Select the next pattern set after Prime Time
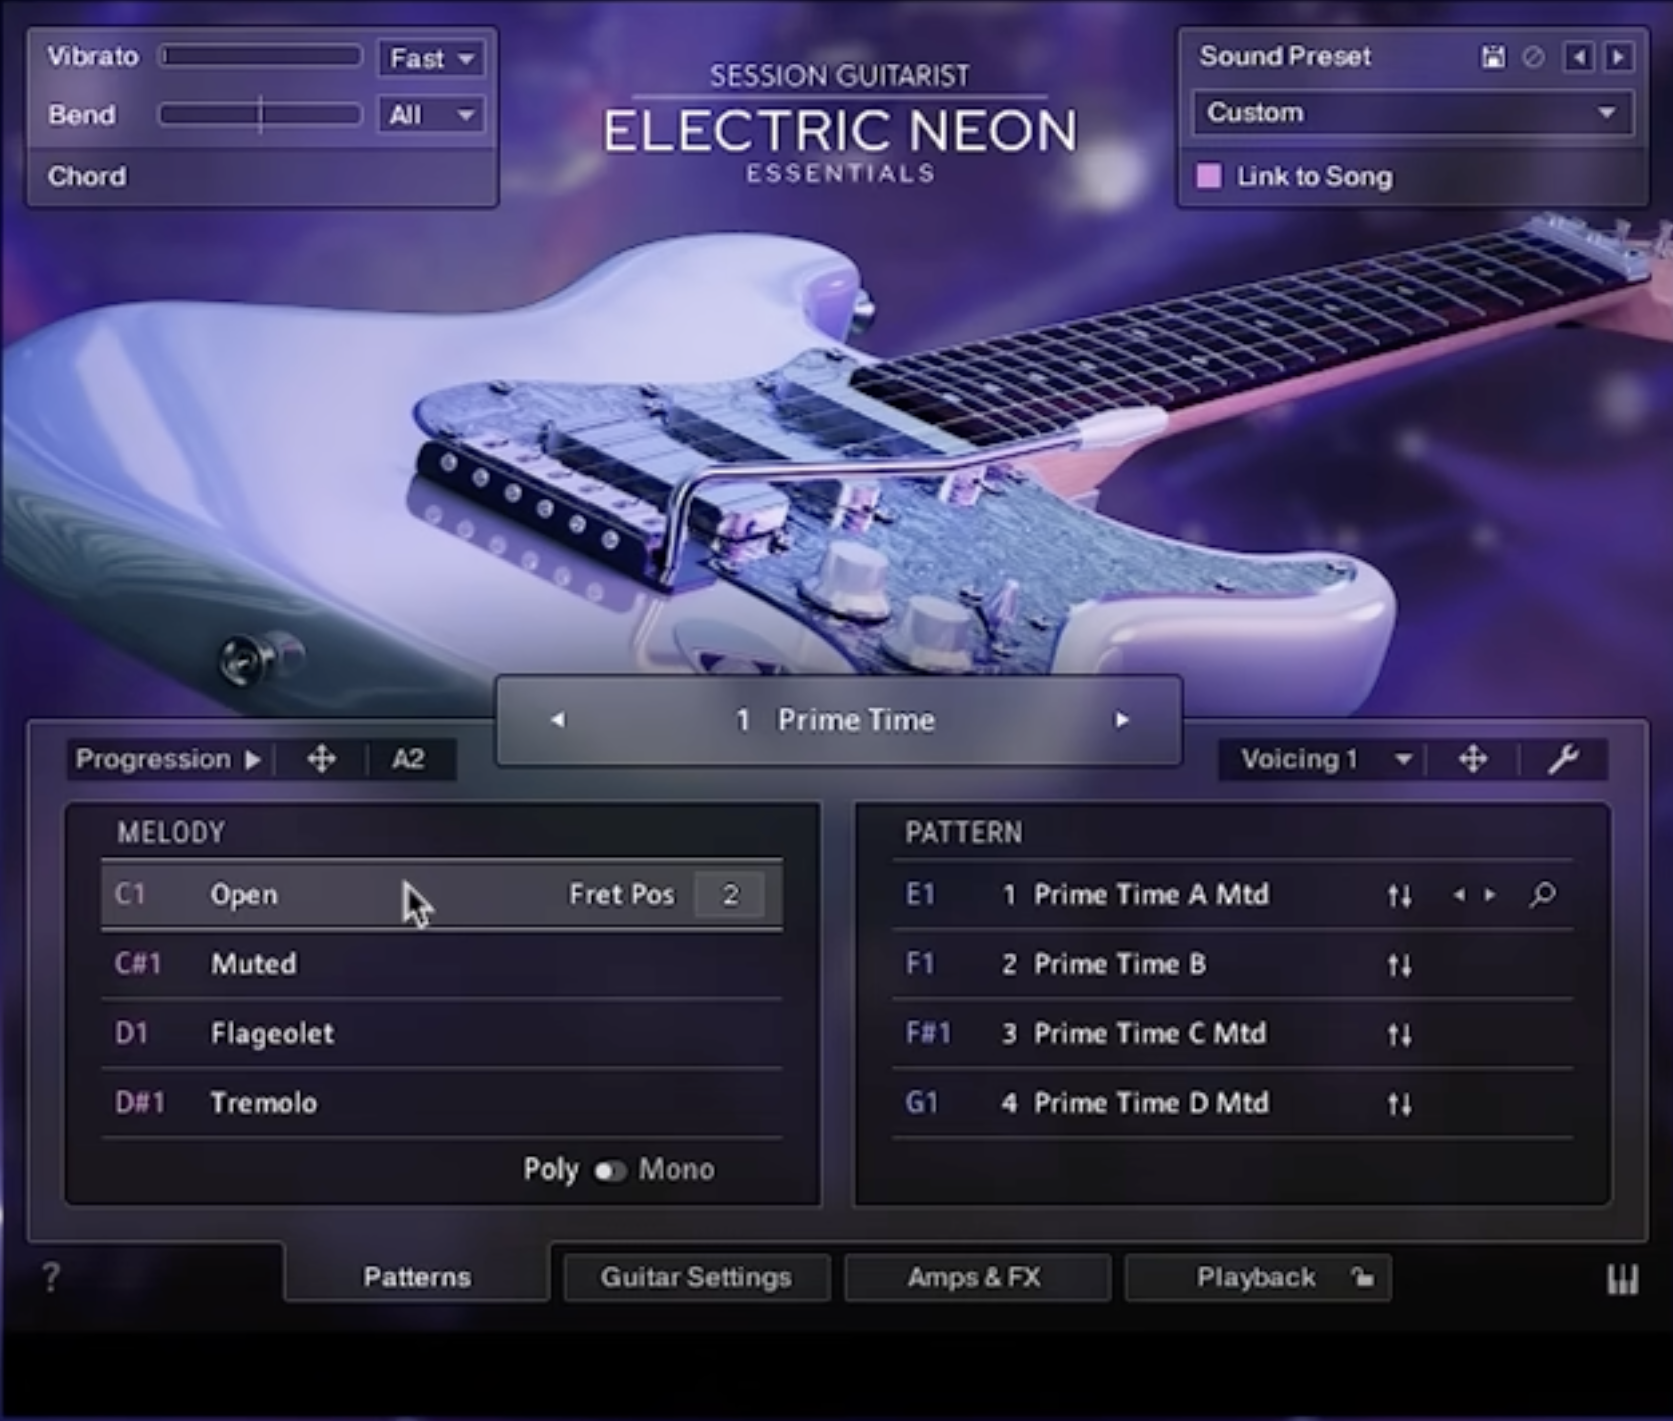This screenshot has height=1421, width=1673. click(x=1122, y=720)
